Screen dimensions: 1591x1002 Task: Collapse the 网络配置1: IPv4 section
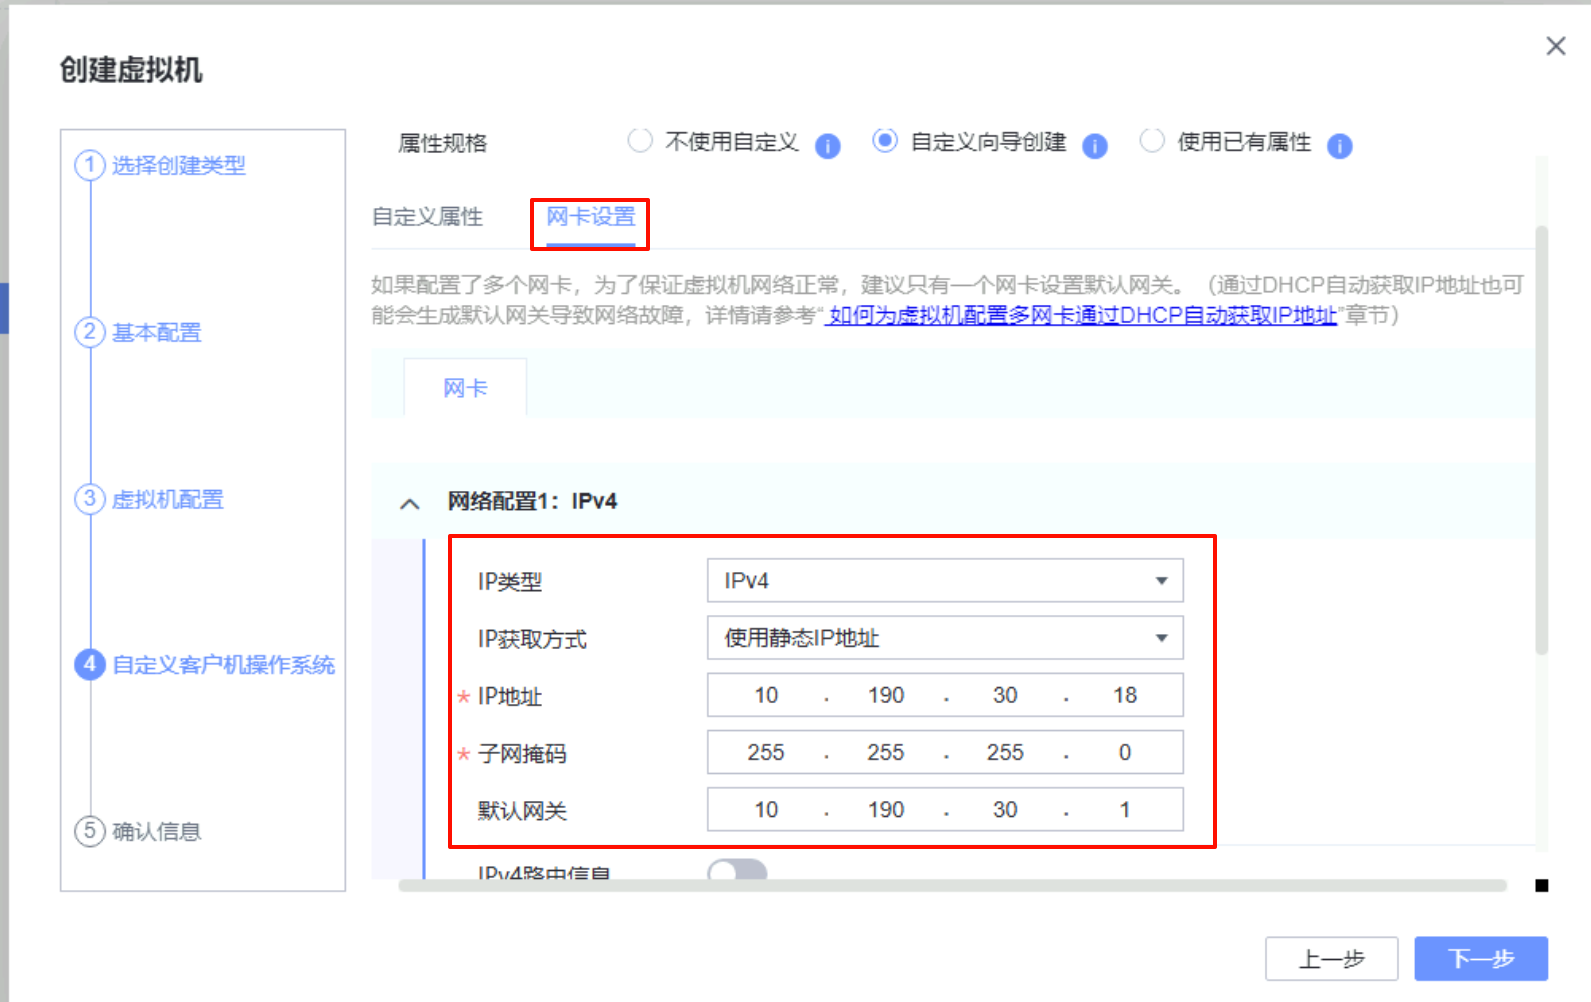(x=410, y=503)
